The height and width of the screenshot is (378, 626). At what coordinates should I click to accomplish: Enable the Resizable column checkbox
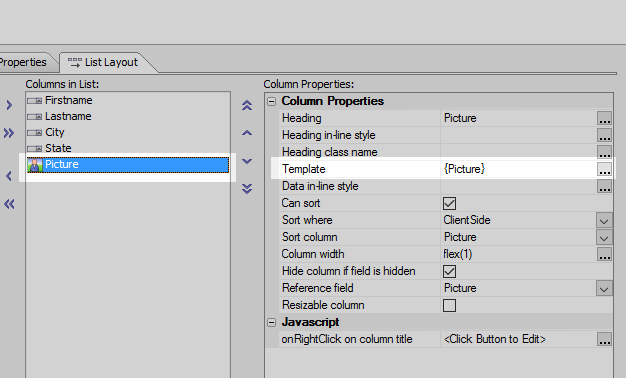pyautogui.click(x=449, y=305)
